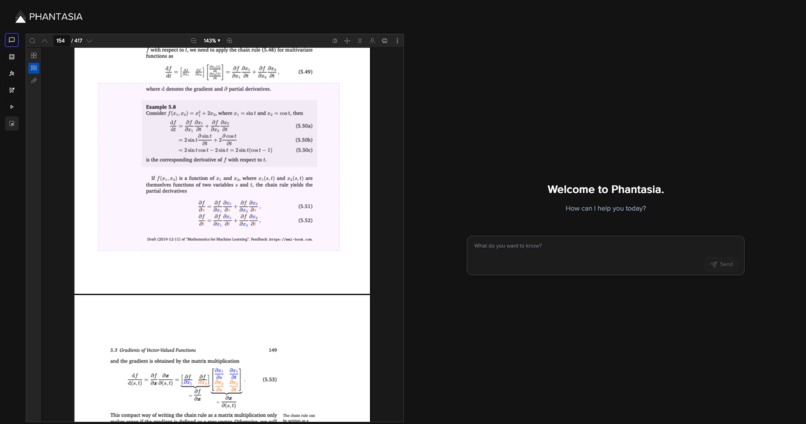Show attachments with paperclip icon
The image size is (806, 424).
click(x=34, y=81)
